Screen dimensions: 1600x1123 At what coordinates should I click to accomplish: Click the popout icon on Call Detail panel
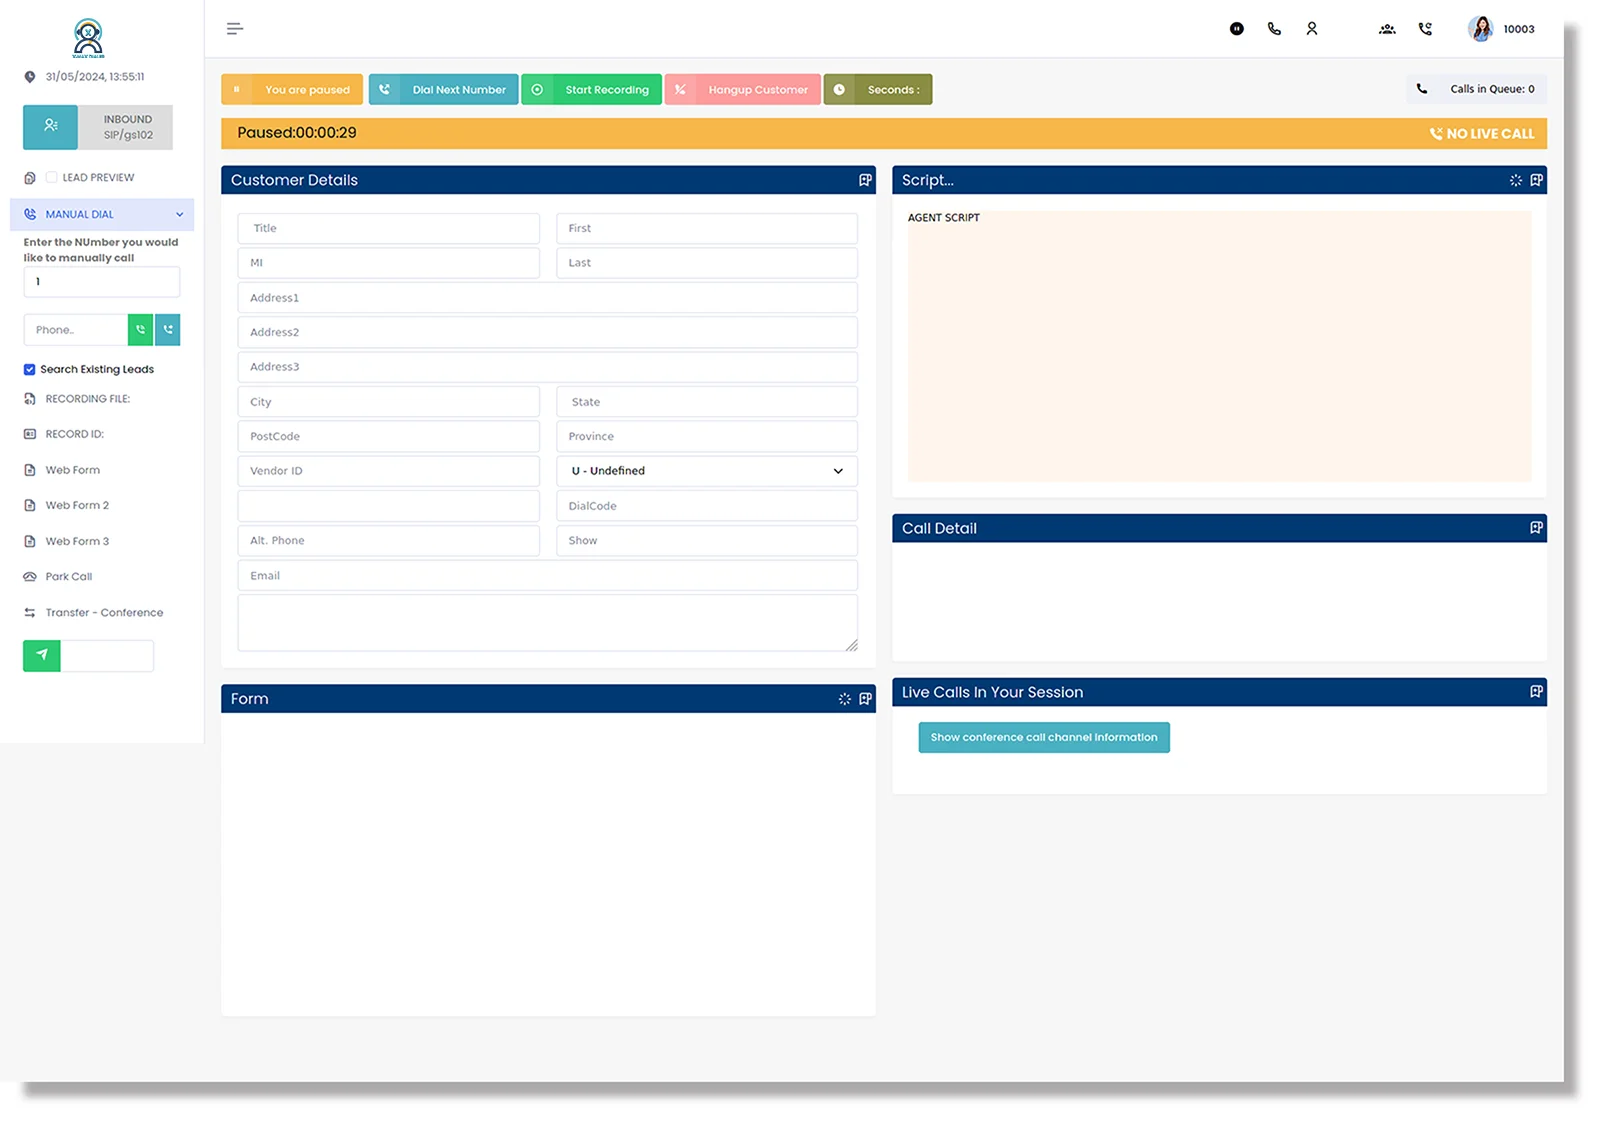pos(1536,528)
